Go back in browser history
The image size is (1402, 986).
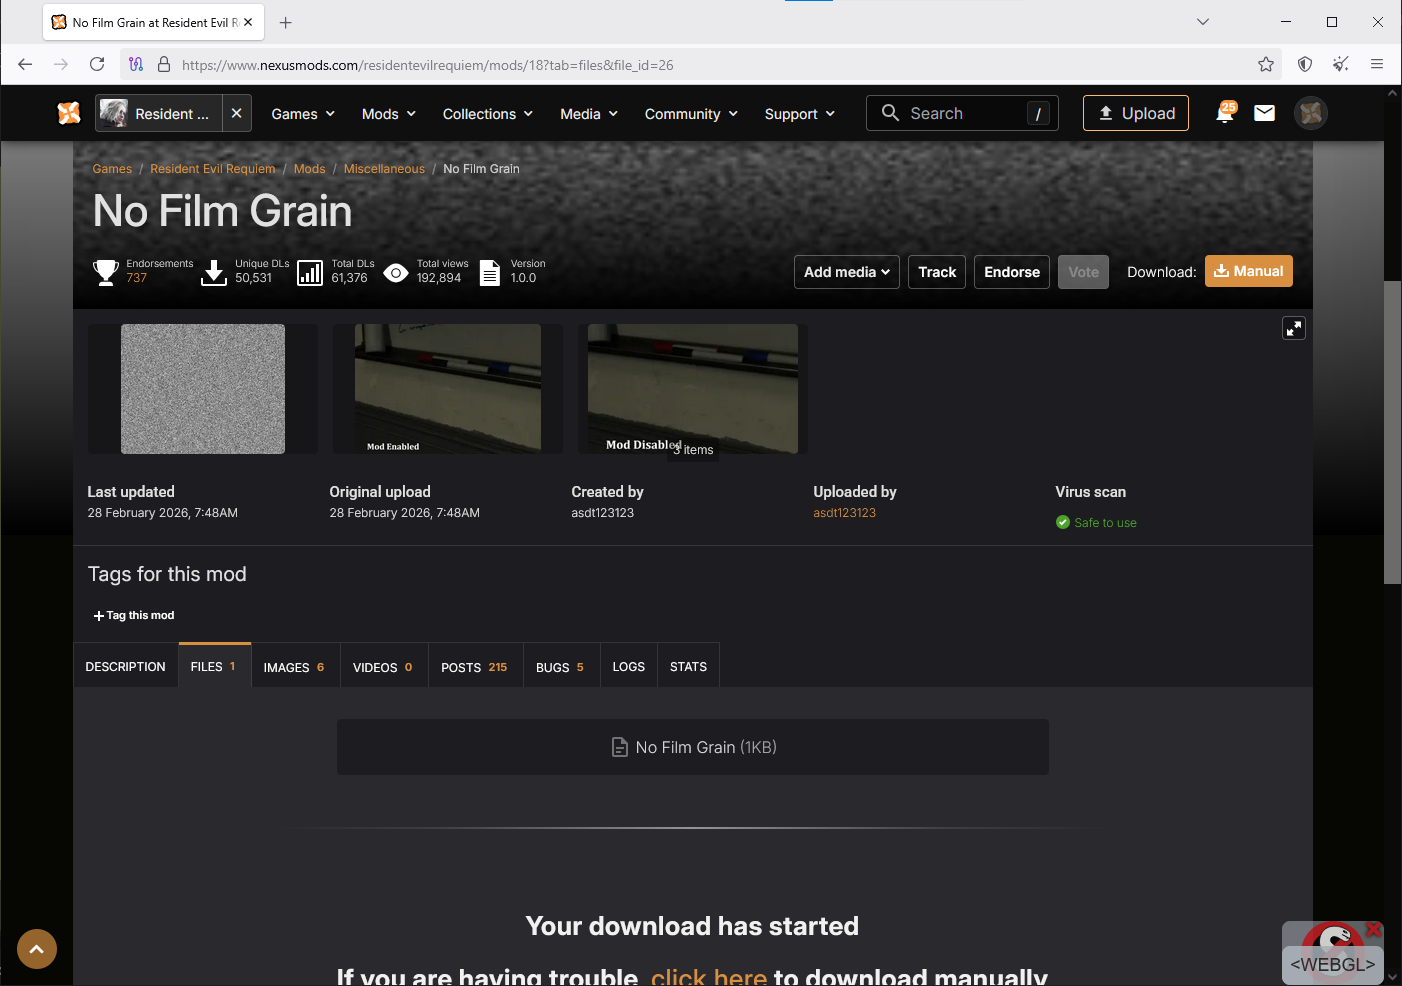tap(25, 64)
